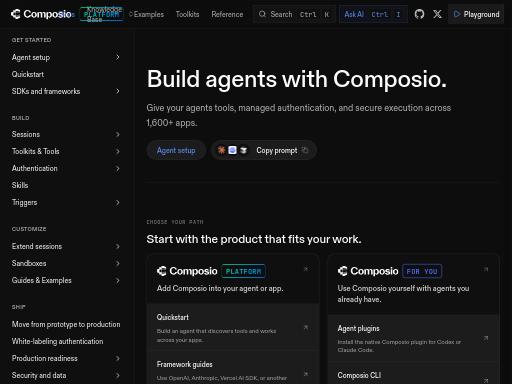Expand the Sandboxes chevron
The width and height of the screenshot is (512, 384).
[117, 263]
